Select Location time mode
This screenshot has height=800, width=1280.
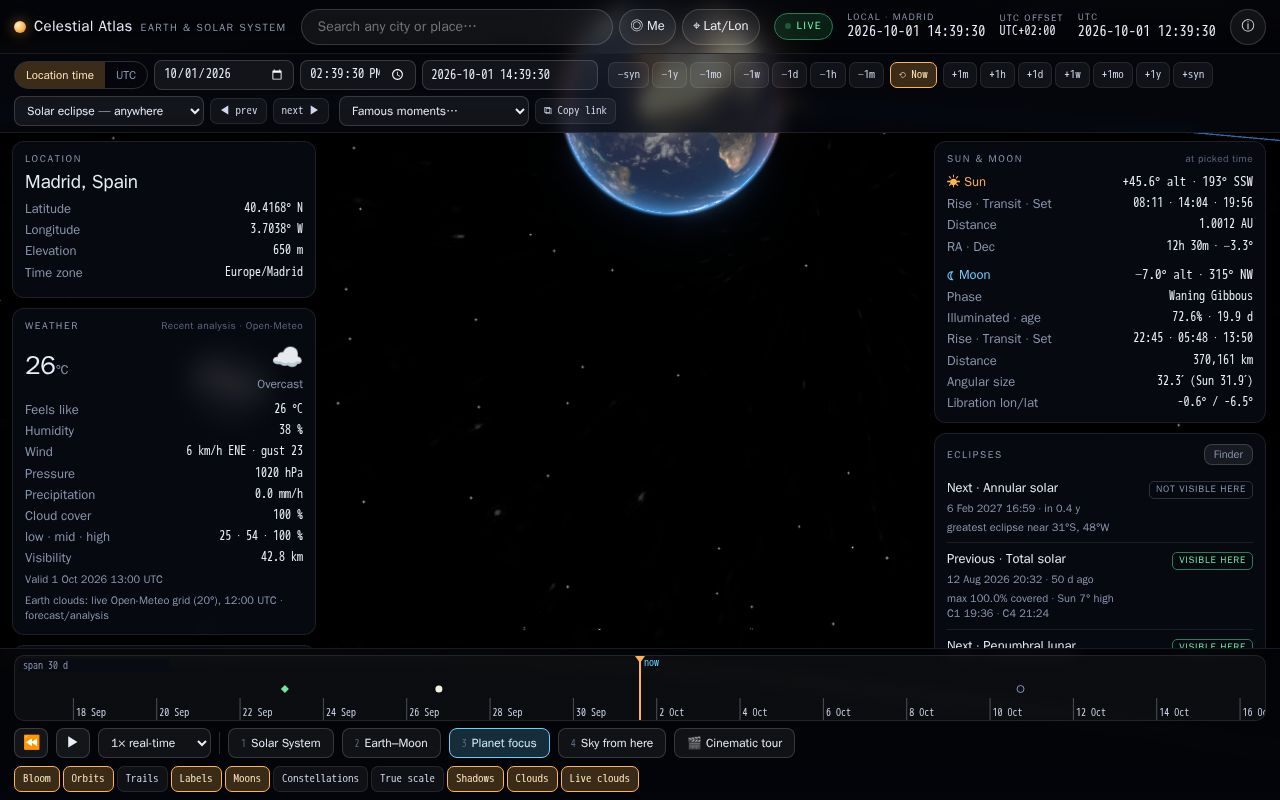(x=60, y=75)
